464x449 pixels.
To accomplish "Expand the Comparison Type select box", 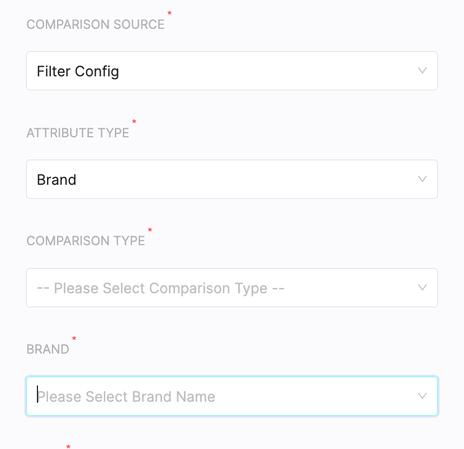I will click(232, 288).
